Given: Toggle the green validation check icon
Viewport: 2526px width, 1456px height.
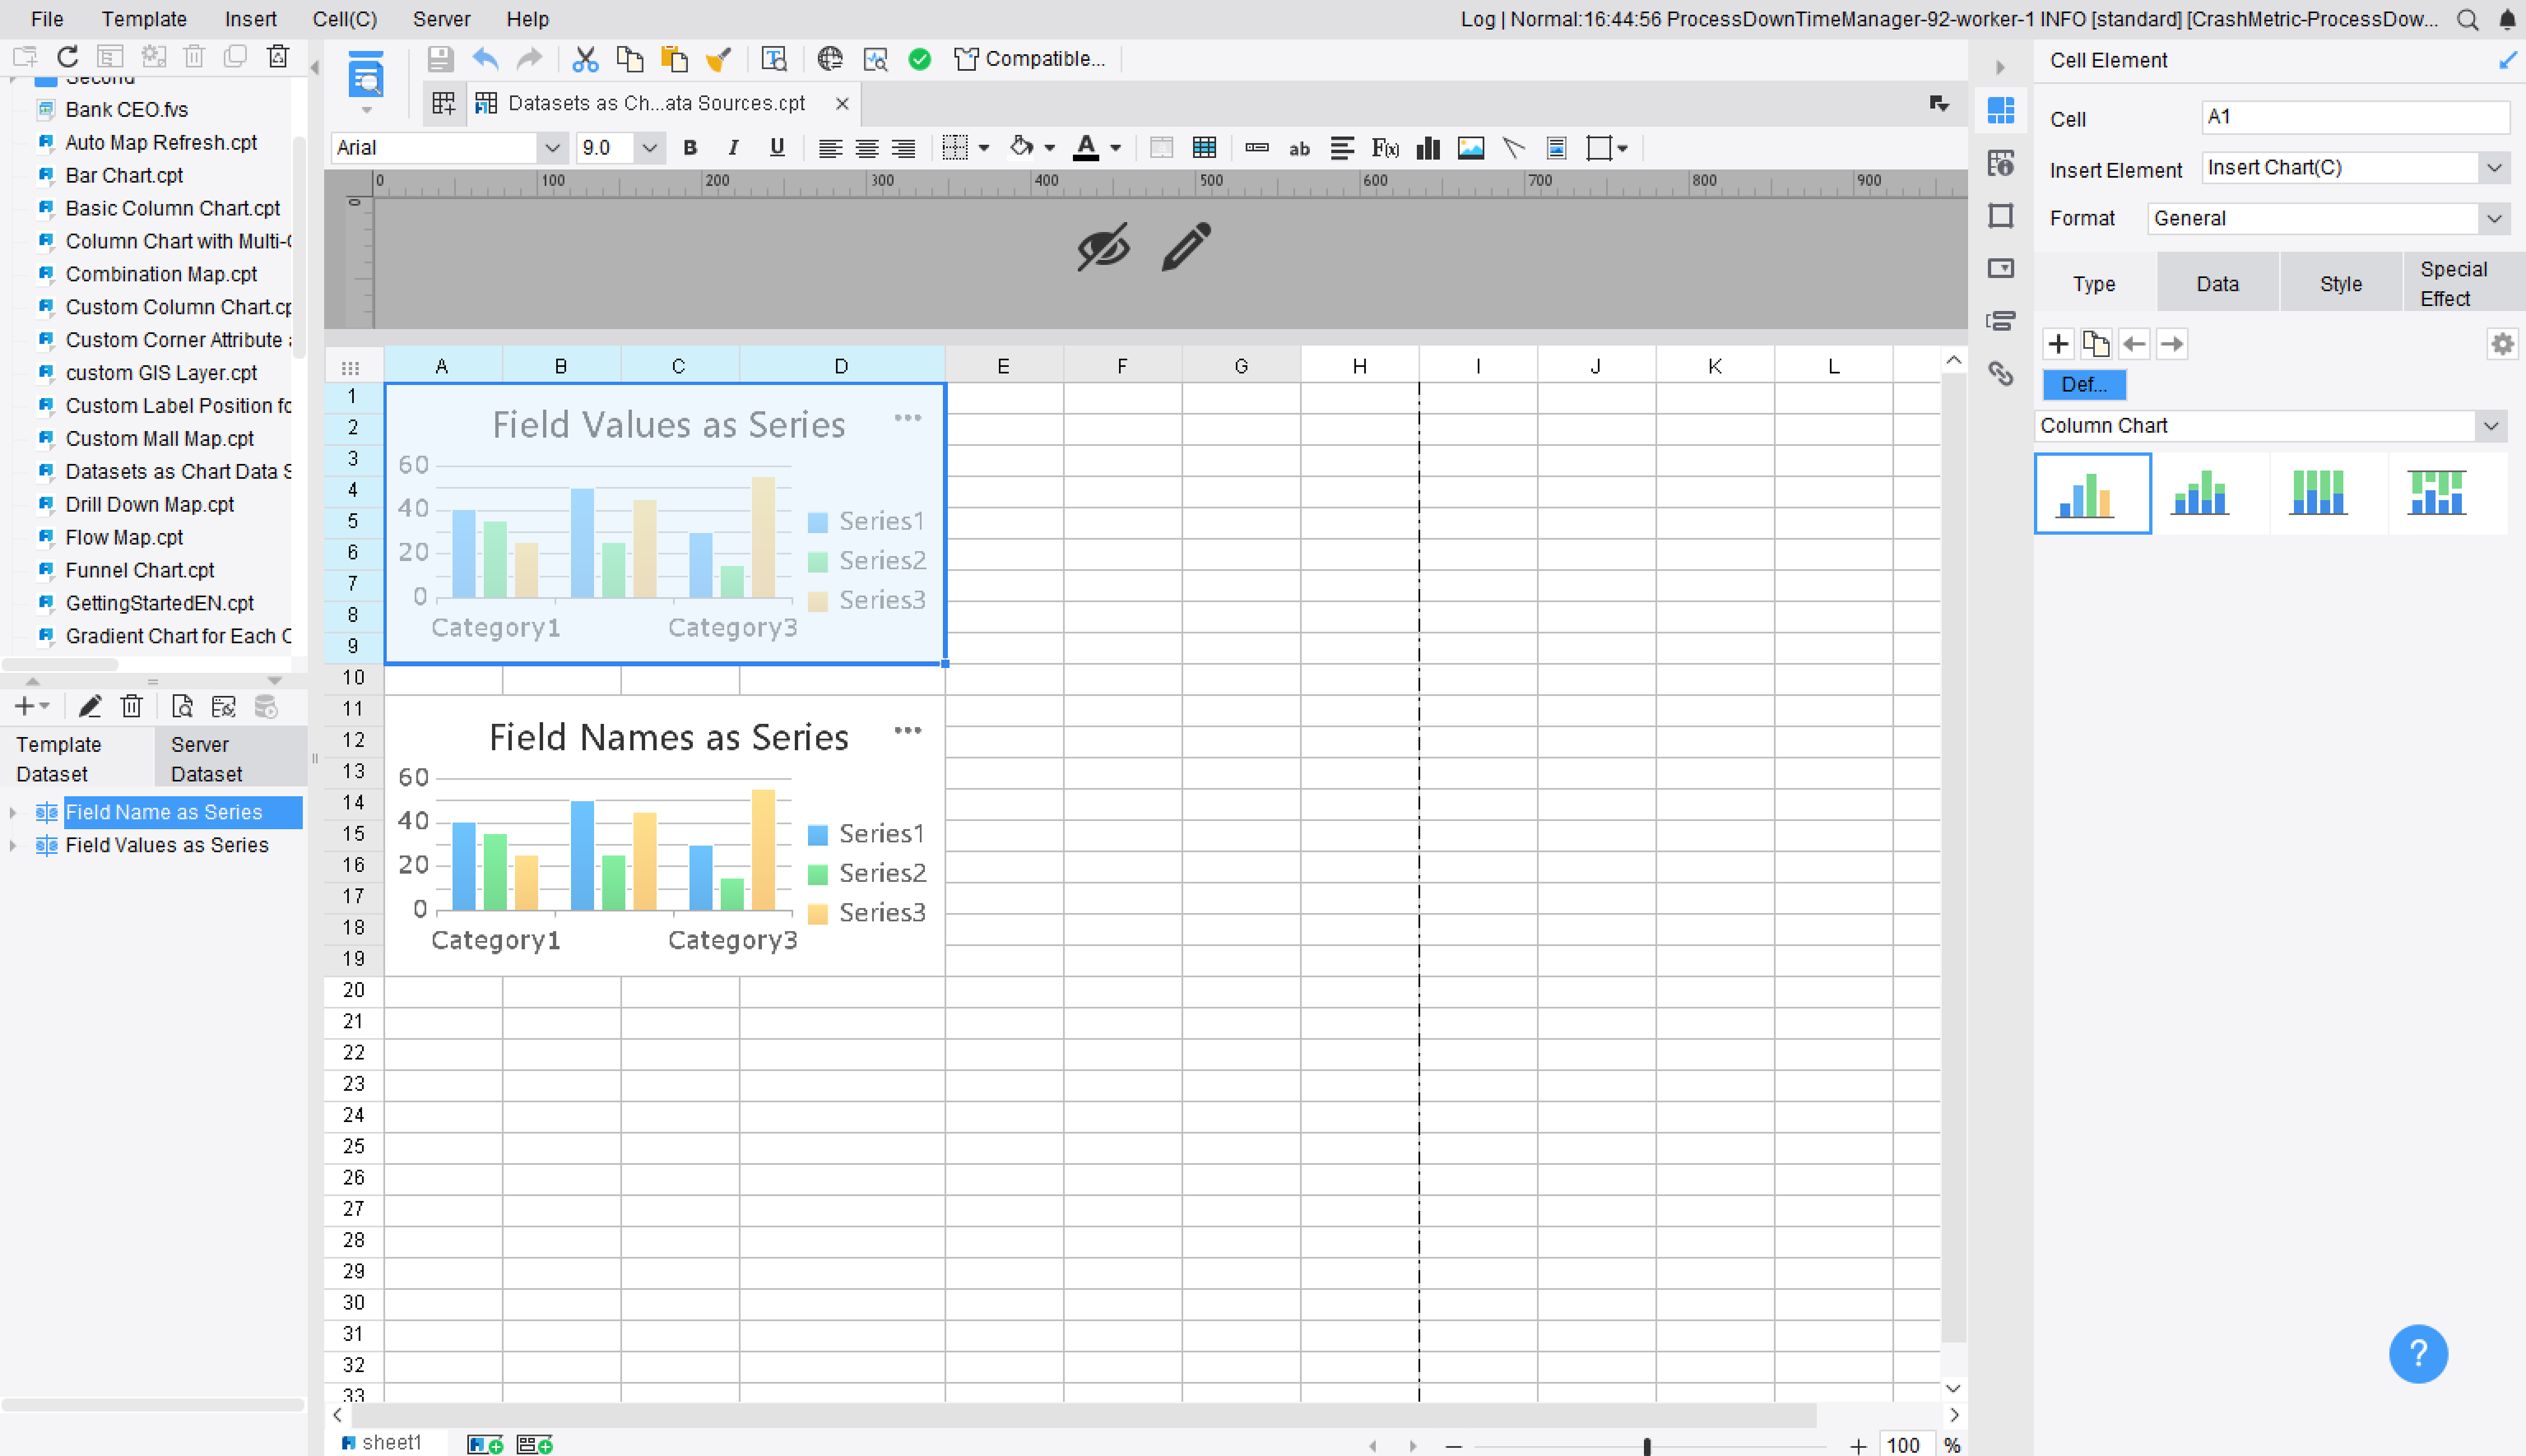Looking at the screenshot, I should tap(920, 59).
